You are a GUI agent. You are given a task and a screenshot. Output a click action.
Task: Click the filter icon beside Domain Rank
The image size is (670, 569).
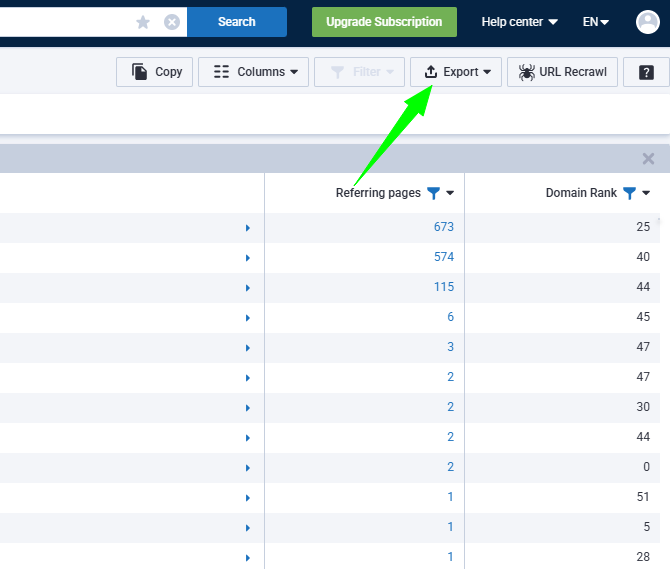coord(629,193)
